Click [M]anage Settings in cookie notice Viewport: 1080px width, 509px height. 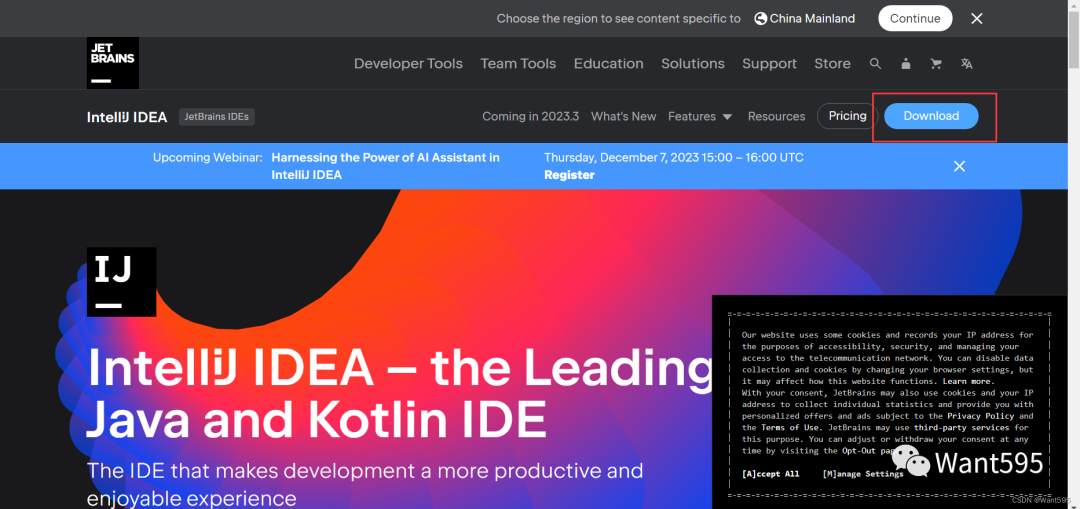[x=863, y=474]
